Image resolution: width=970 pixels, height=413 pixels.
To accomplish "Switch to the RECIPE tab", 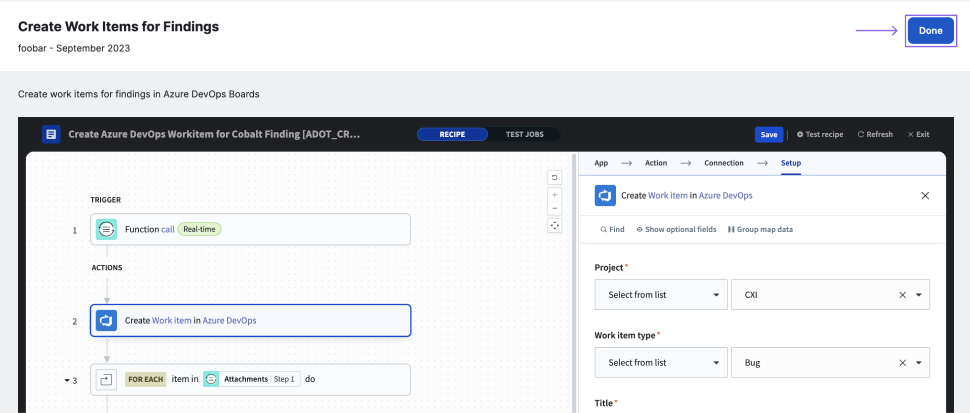I will (x=452, y=134).
